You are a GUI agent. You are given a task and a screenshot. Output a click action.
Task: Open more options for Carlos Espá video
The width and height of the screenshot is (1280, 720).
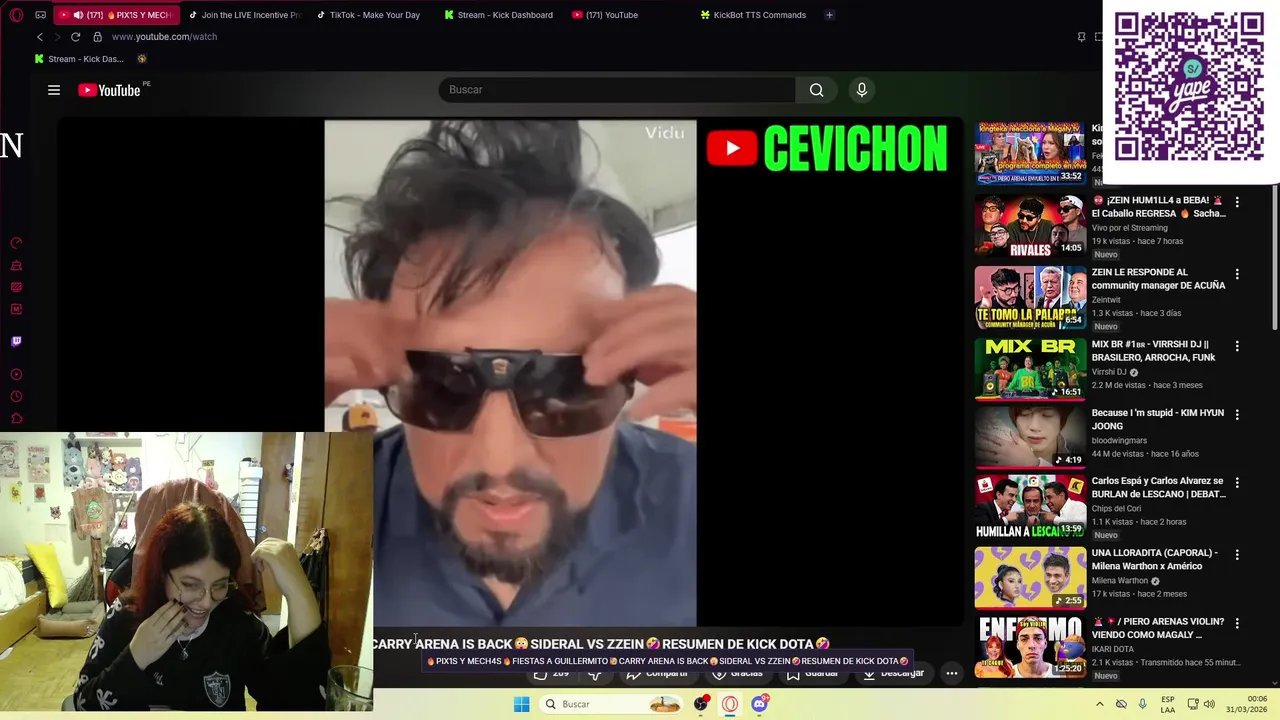tap(1237, 482)
